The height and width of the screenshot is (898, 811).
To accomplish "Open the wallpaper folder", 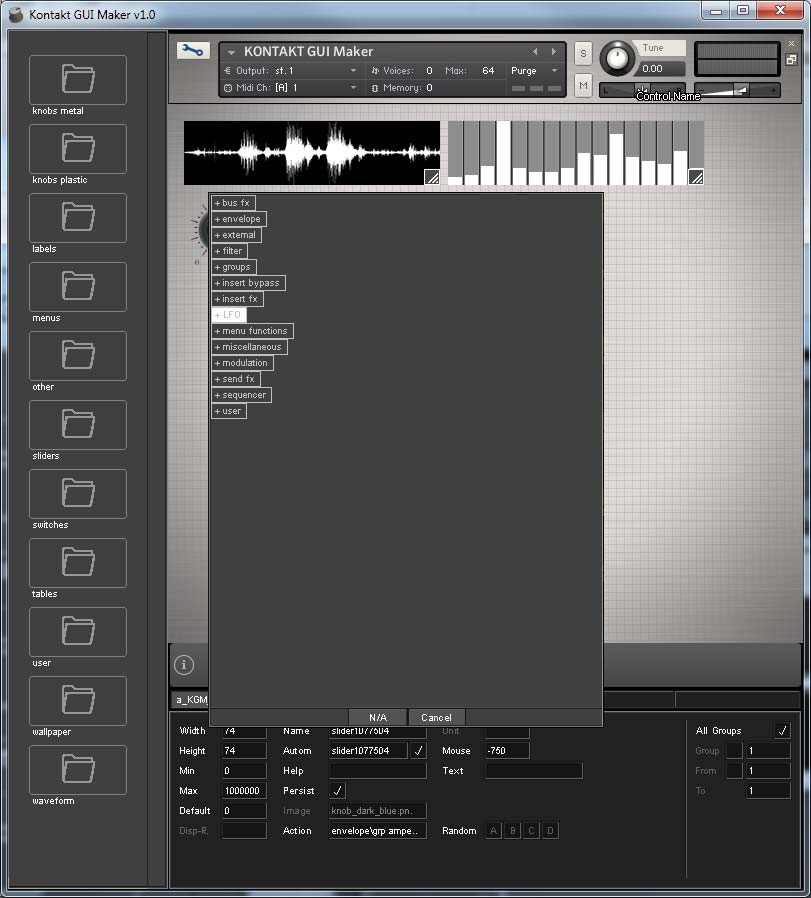I will pyautogui.click(x=78, y=701).
